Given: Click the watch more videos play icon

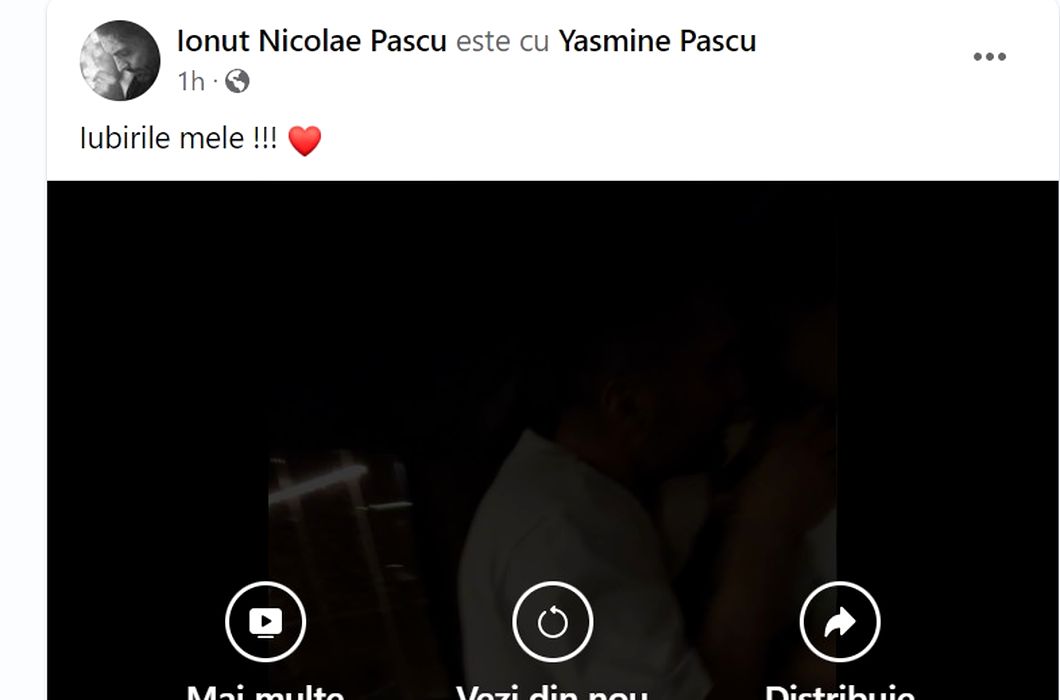Looking at the screenshot, I should pyautogui.click(x=266, y=622).
